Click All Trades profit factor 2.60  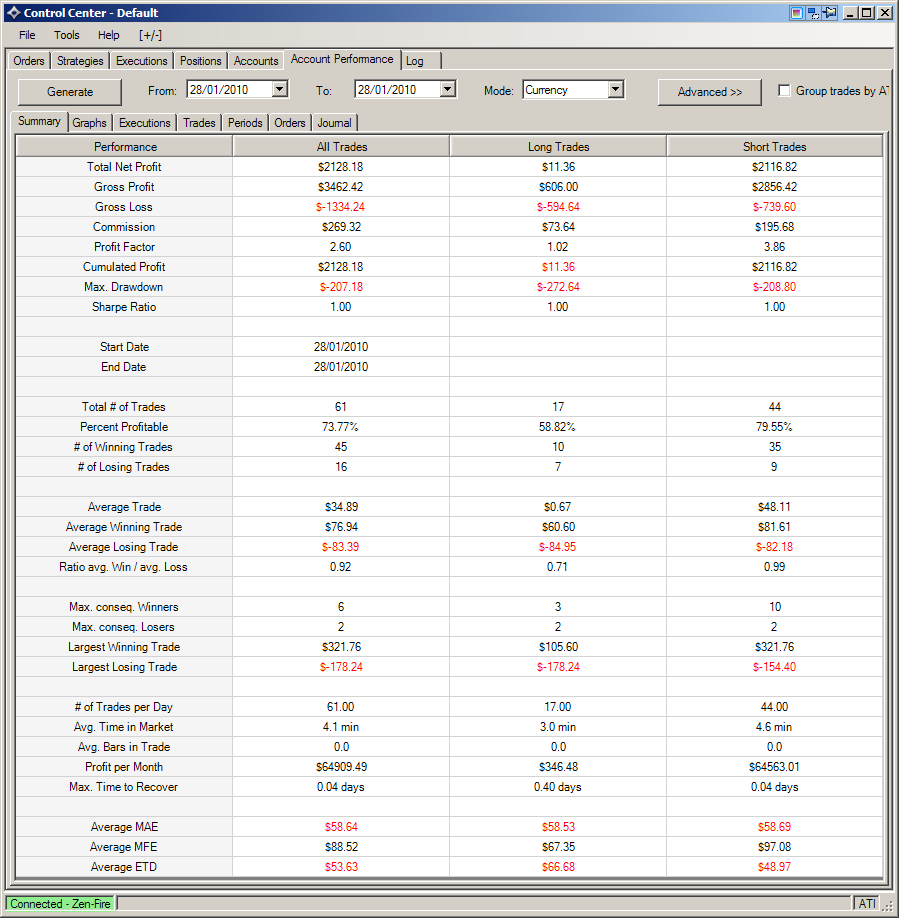[341, 246]
